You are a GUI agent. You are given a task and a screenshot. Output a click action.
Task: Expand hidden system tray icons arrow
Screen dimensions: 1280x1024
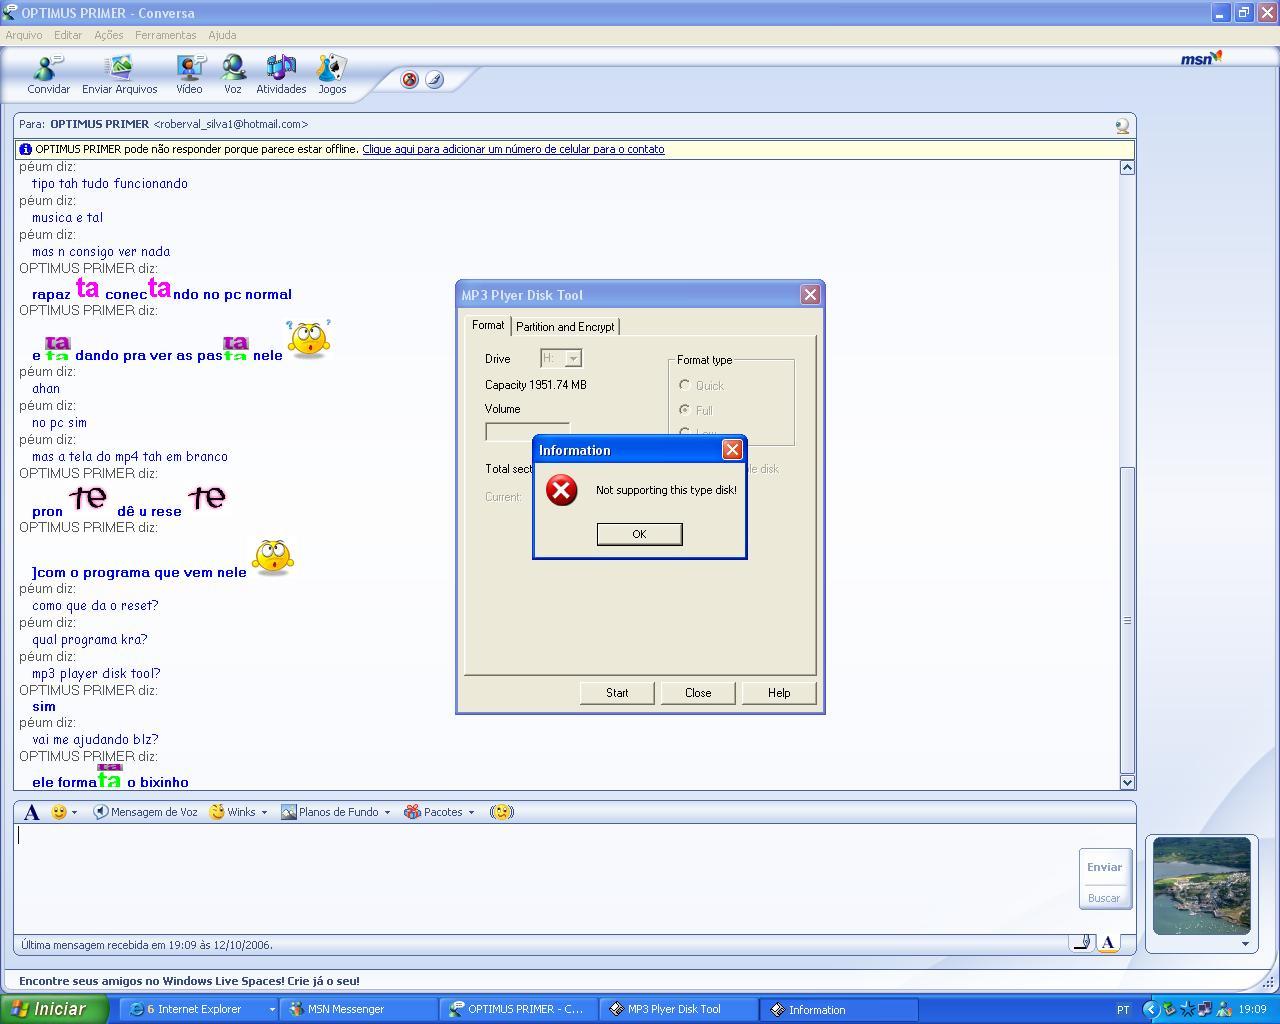[x=1150, y=1009]
